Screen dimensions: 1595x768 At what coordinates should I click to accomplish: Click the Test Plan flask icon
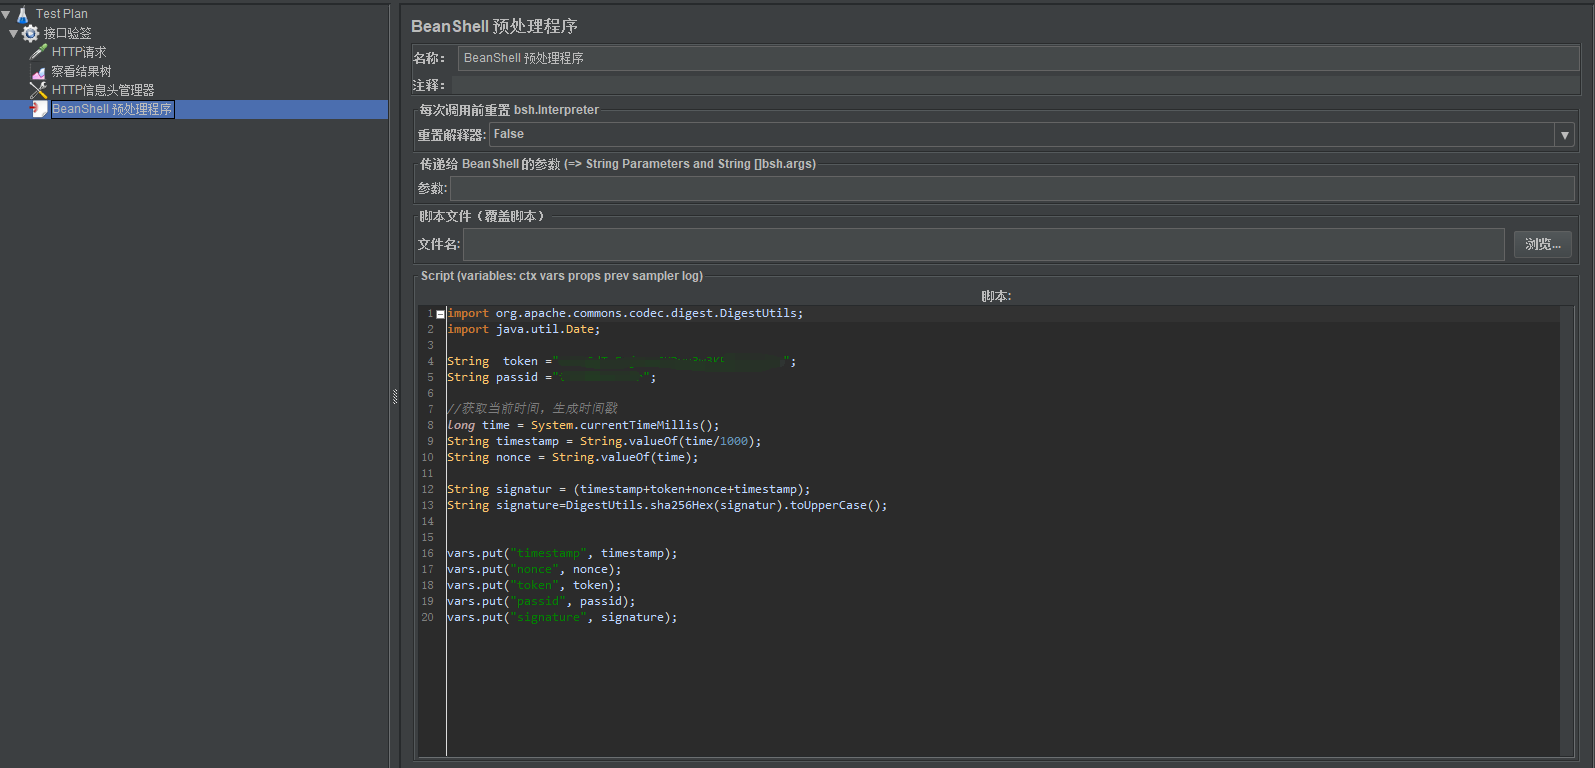[22, 14]
